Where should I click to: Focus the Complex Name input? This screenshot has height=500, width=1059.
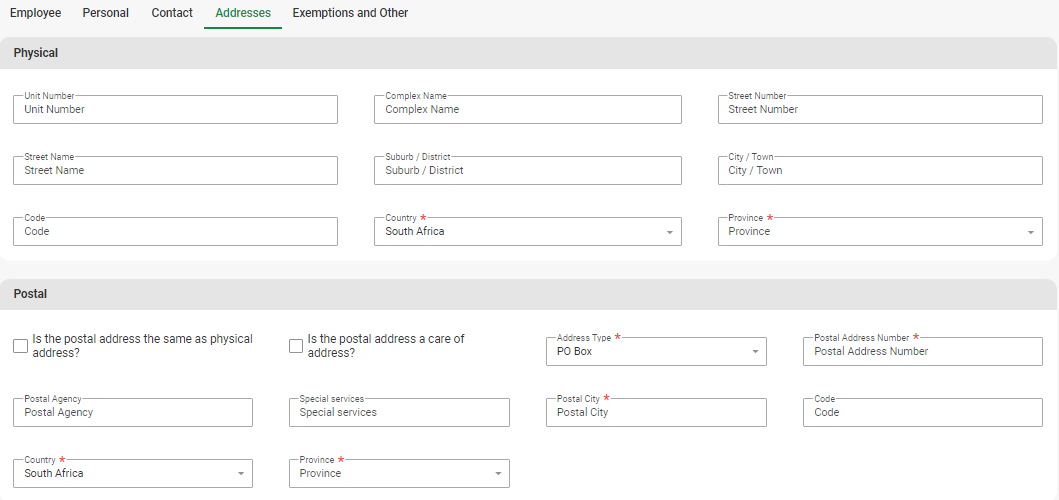528,110
